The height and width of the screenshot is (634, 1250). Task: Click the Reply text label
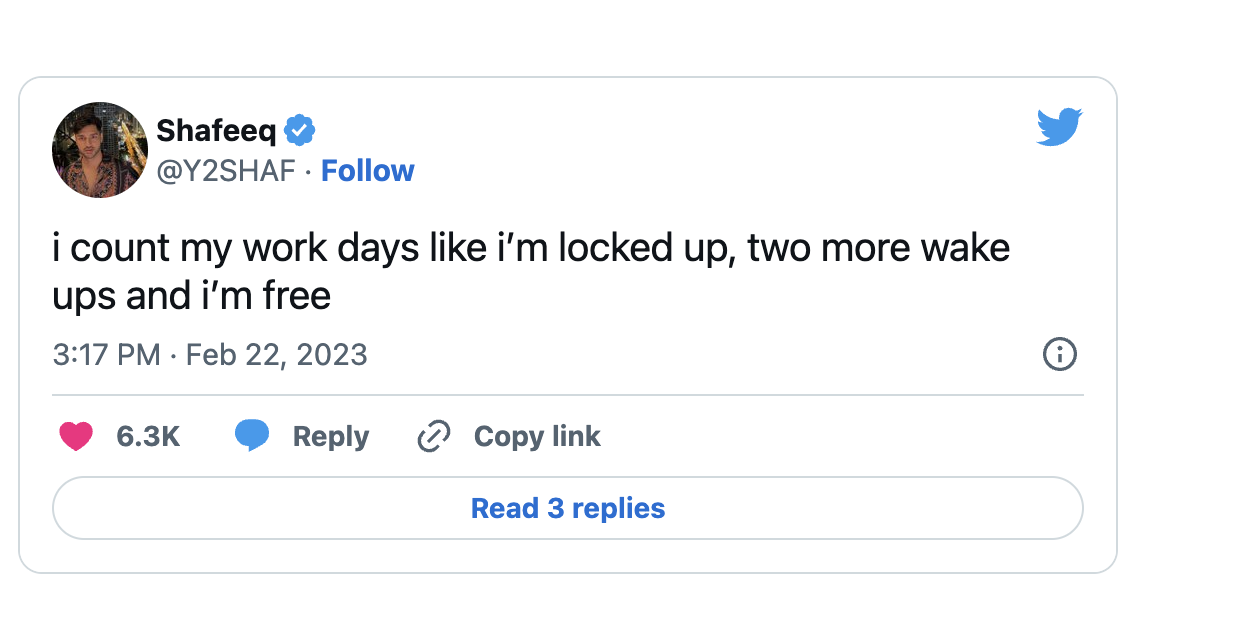[330, 437]
